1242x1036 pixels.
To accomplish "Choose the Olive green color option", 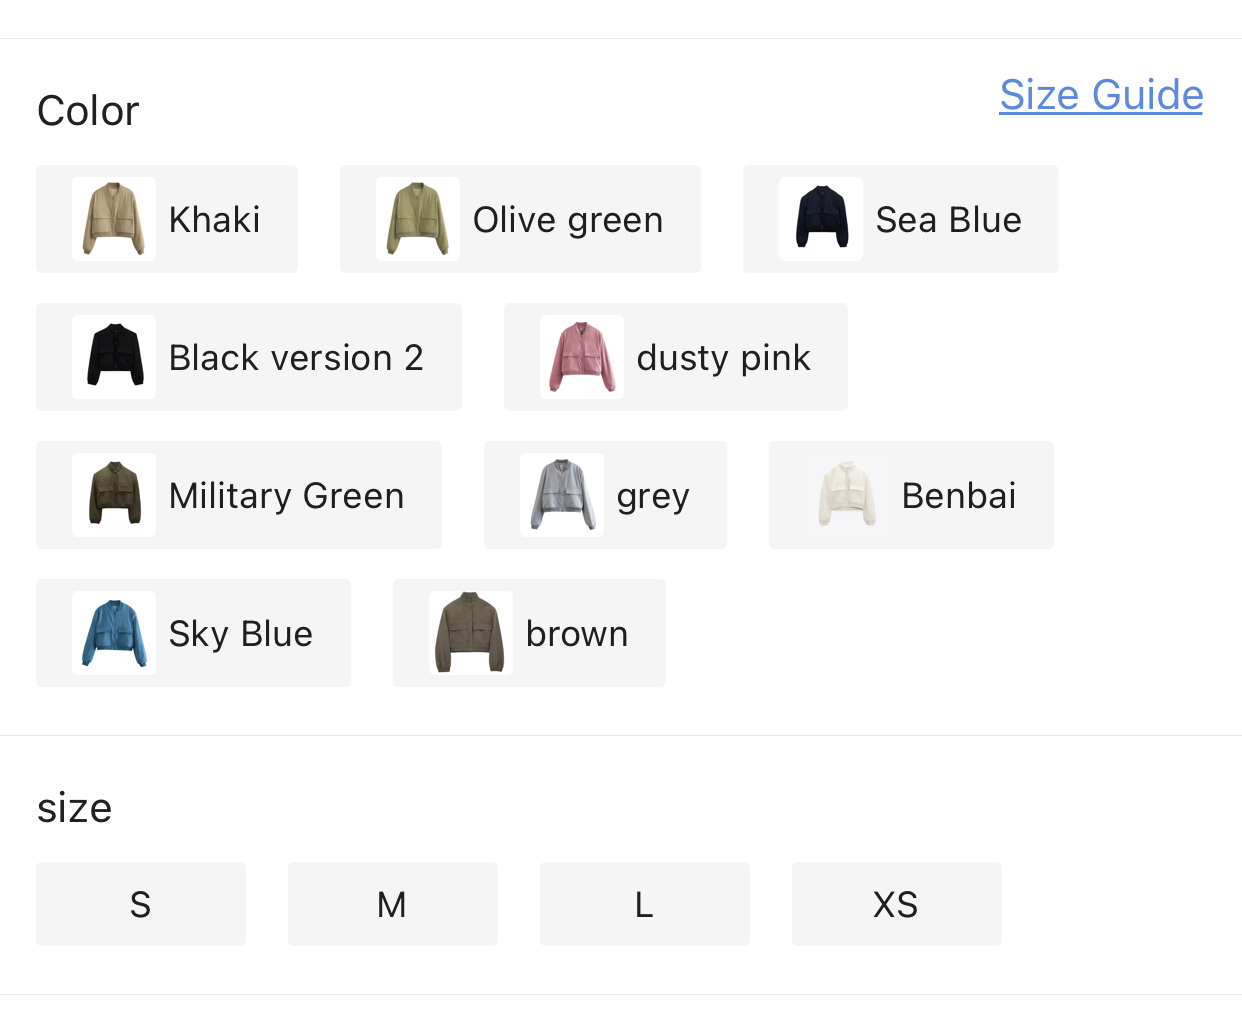I will [520, 219].
